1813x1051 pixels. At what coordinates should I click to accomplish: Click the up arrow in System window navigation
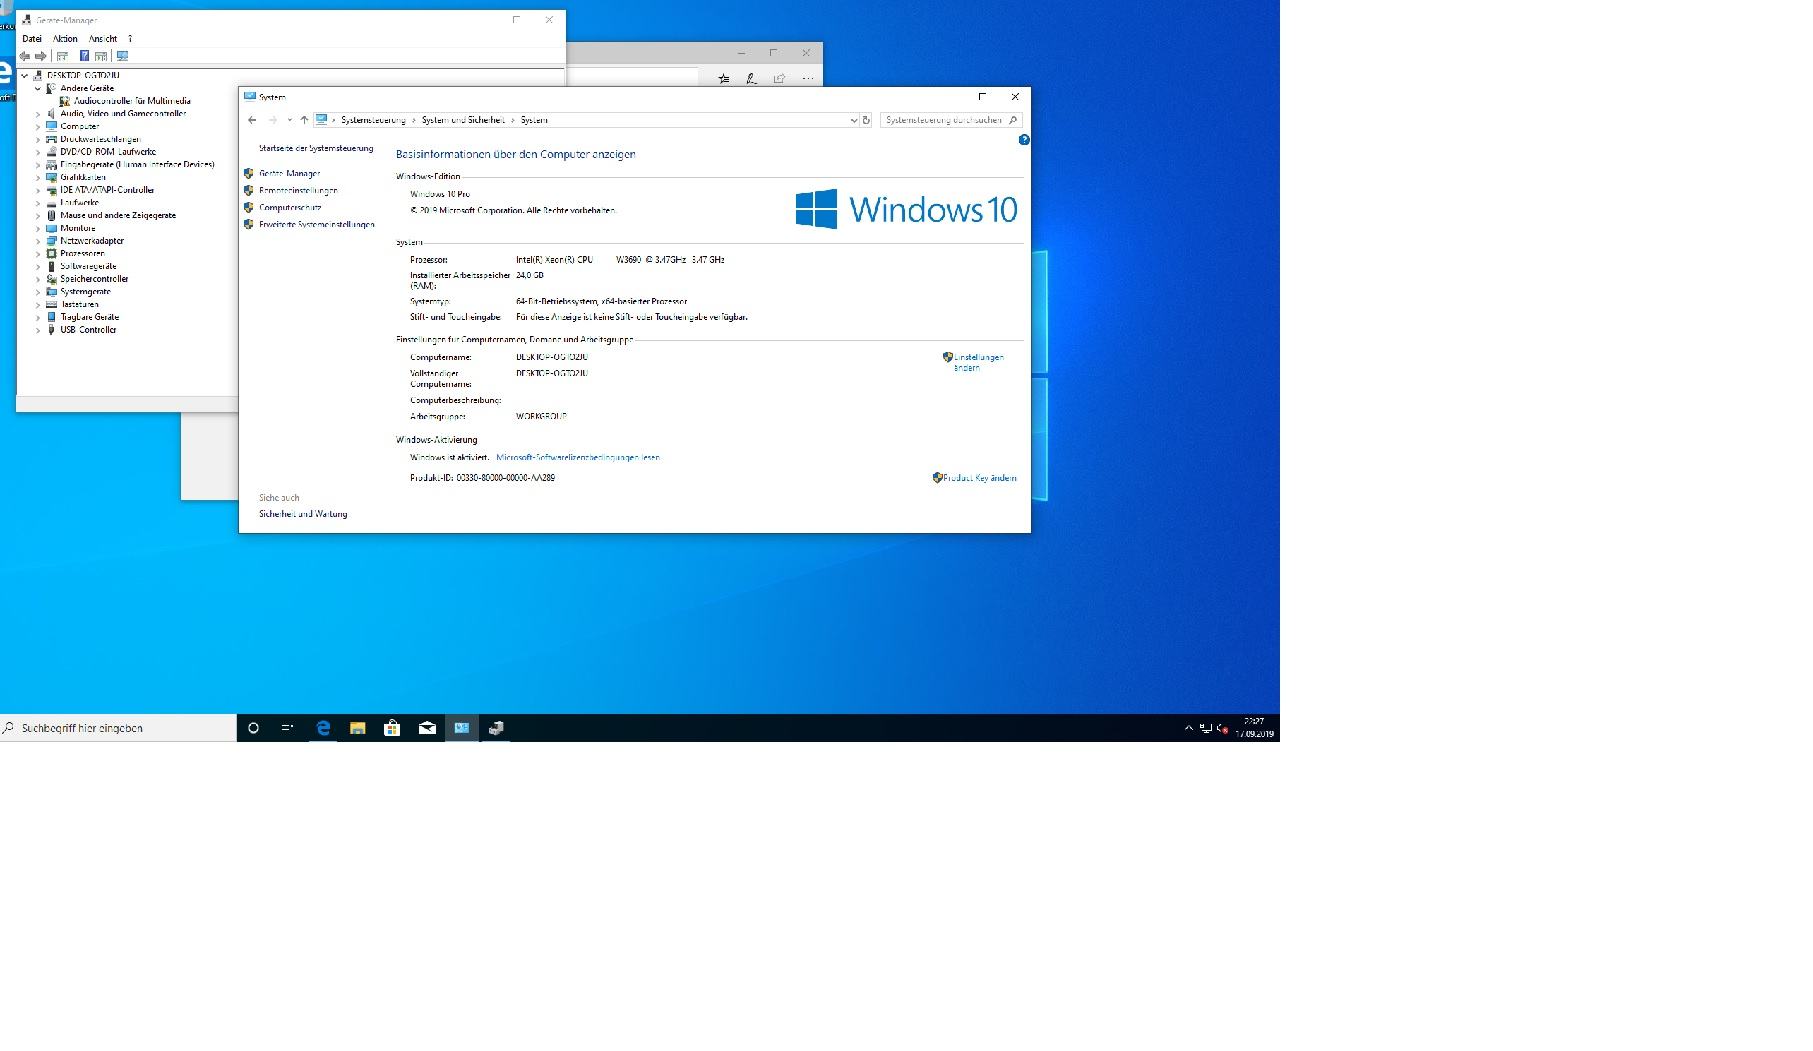coord(304,120)
